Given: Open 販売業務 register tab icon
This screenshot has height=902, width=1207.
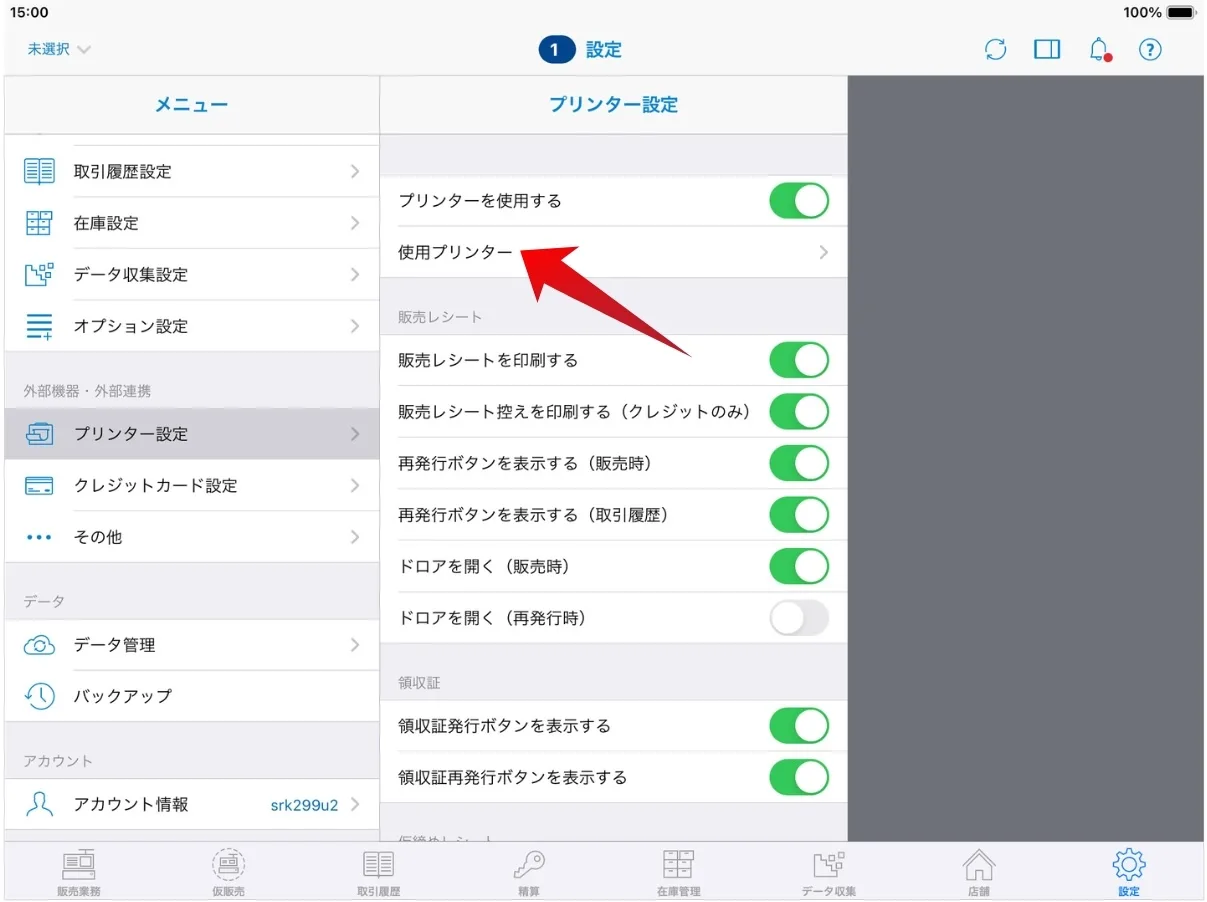Looking at the screenshot, I should (78, 866).
